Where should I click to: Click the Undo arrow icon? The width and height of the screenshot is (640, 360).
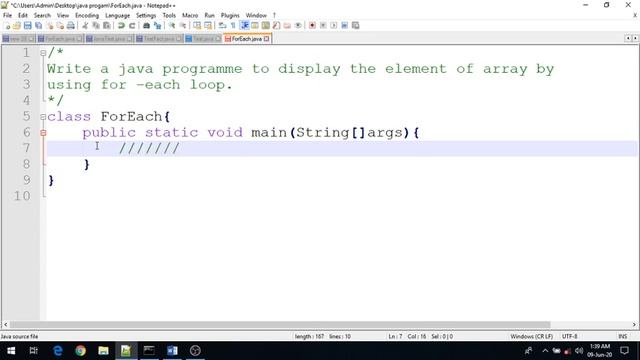121,26
